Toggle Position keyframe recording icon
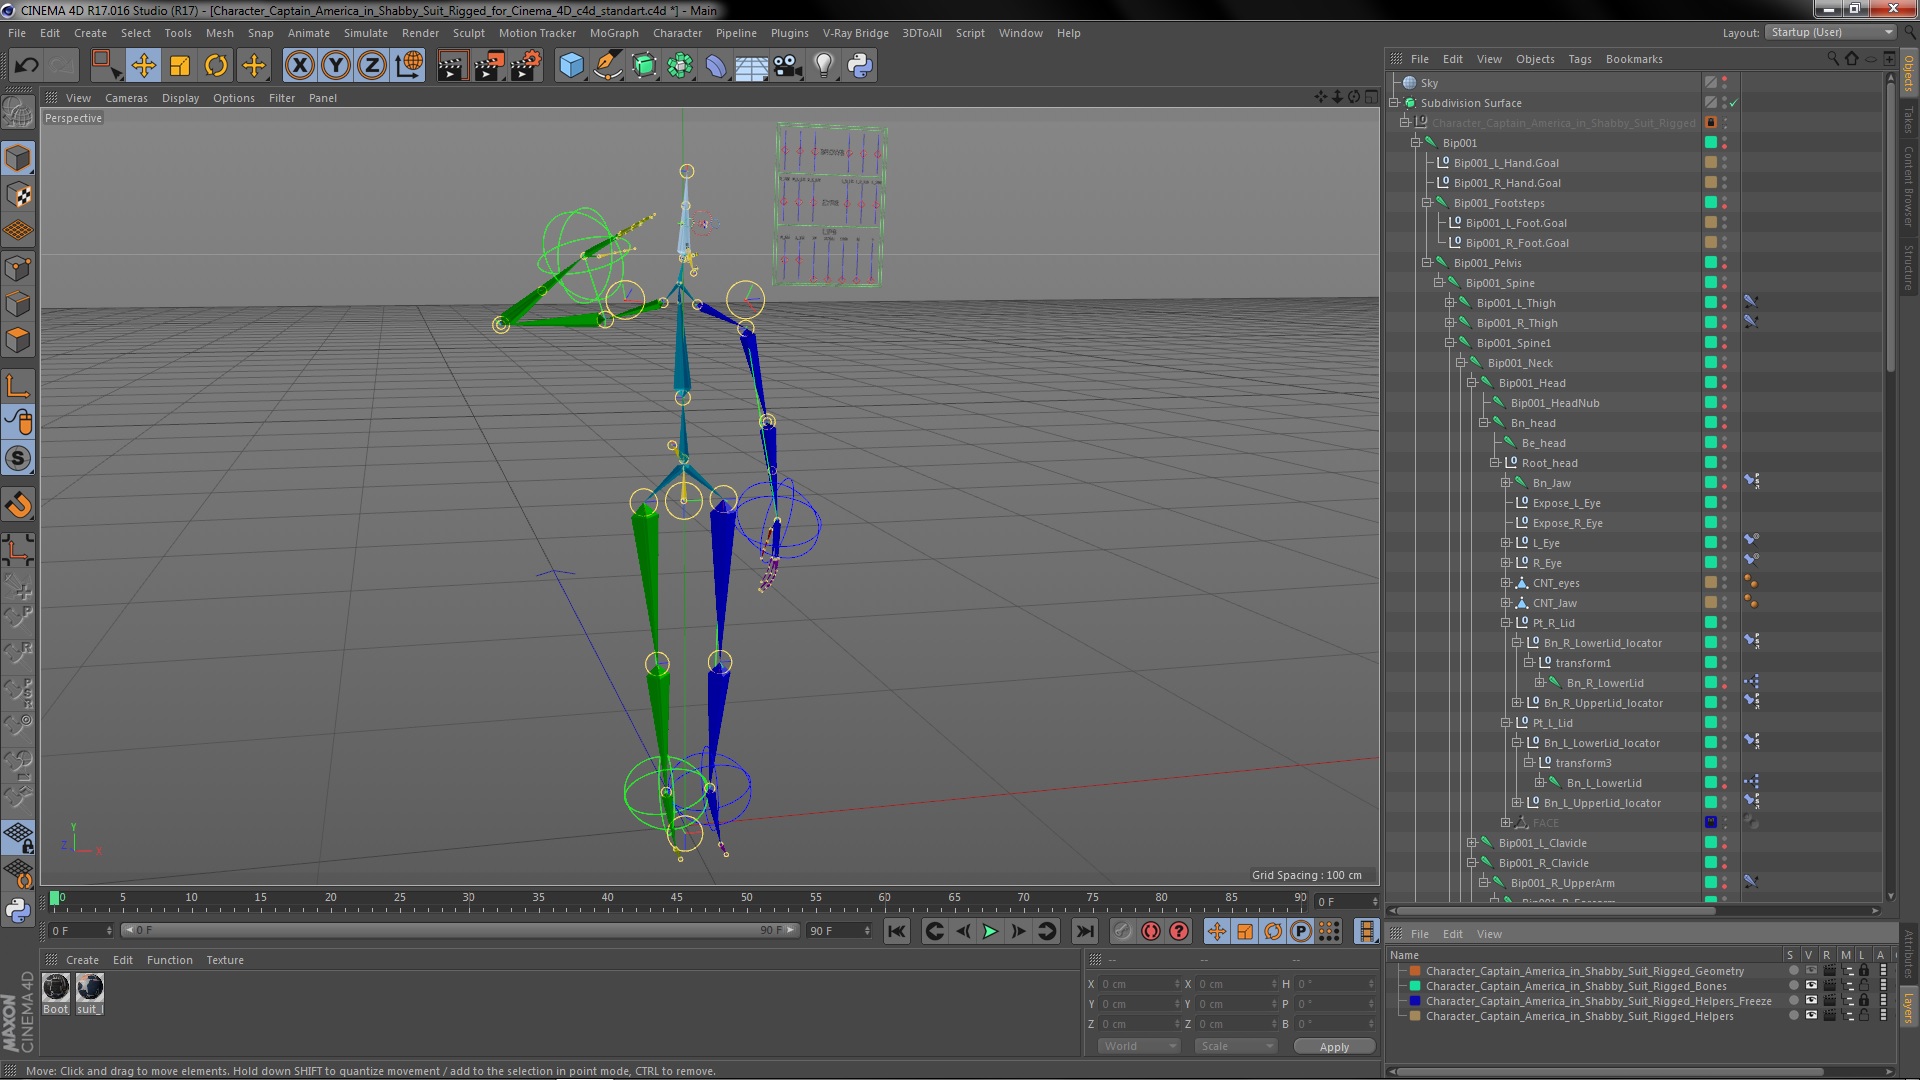 click(1216, 931)
